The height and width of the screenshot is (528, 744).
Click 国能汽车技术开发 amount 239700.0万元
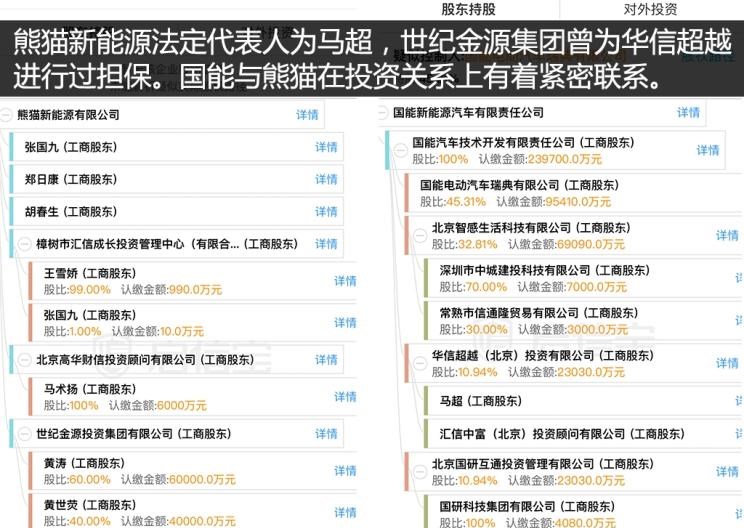[x=564, y=159]
